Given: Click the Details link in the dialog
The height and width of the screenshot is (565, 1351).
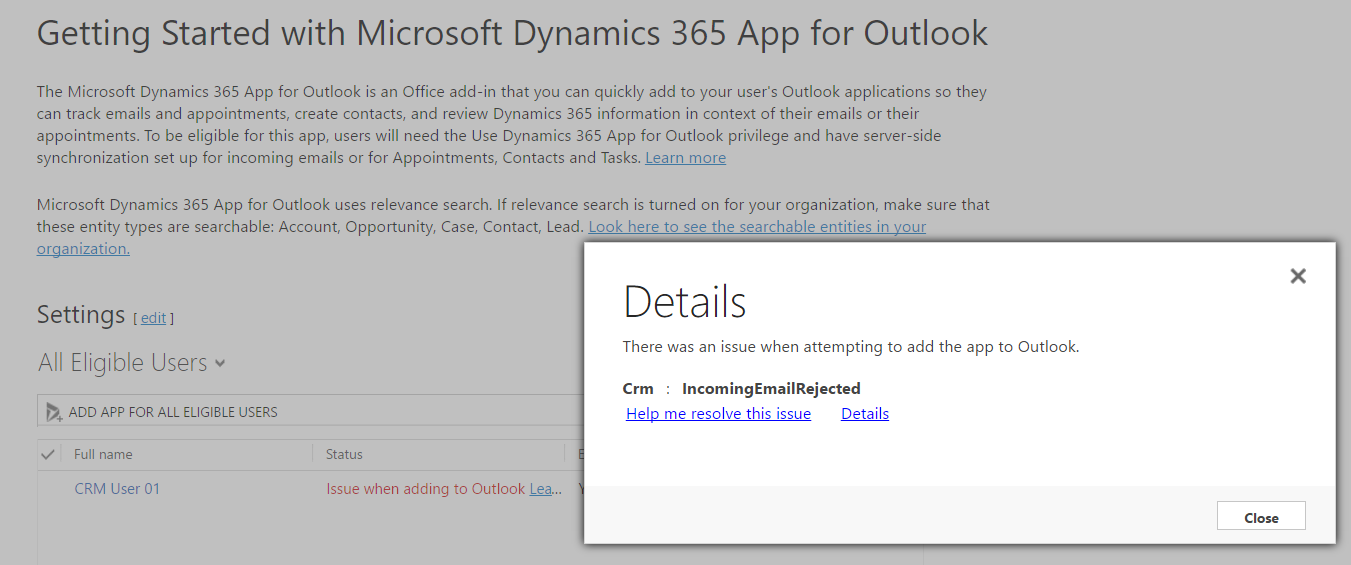Looking at the screenshot, I should point(864,414).
